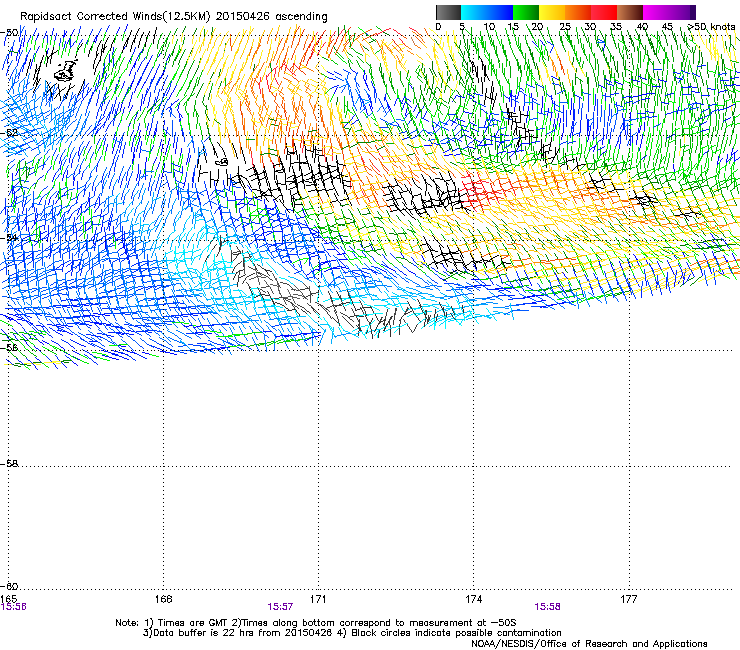
Task: Click the 'Times are GMT' note line
Action: click(x=316, y=623)
